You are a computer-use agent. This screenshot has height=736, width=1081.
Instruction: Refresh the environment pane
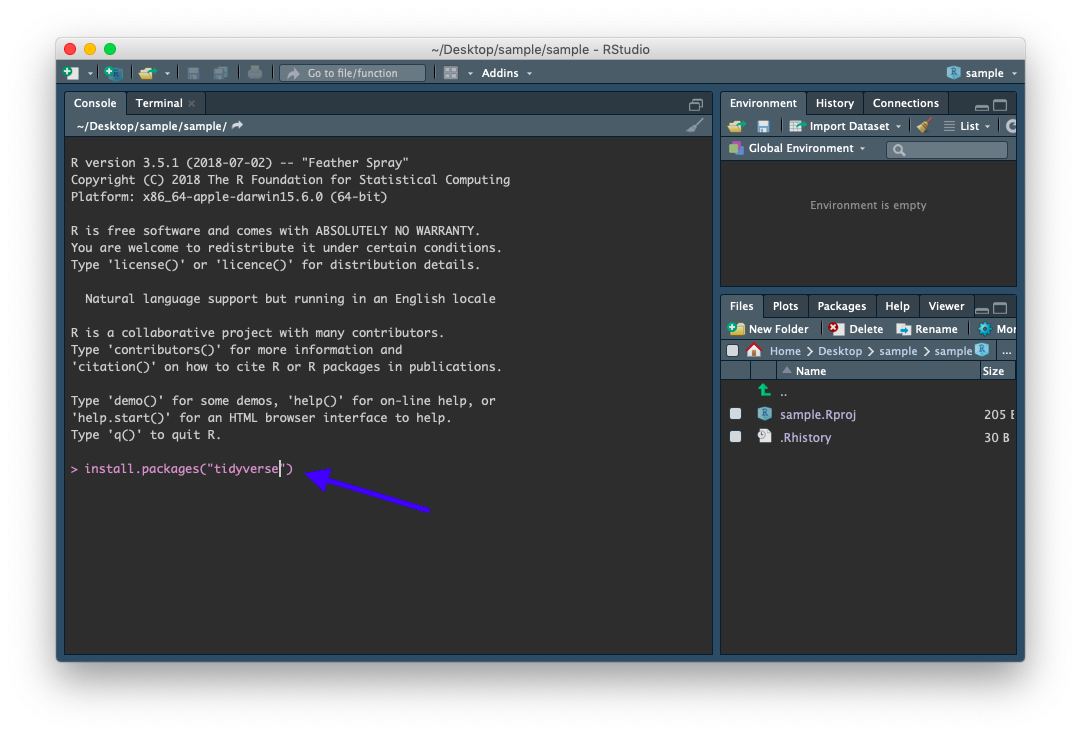click(x=1011, y=126)
